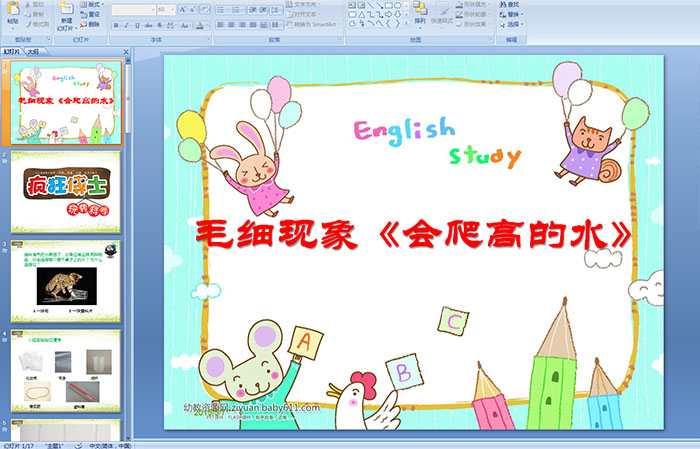Select the Line shape in gallery
This screenshot has height=449, width=700.
point(370,5)
